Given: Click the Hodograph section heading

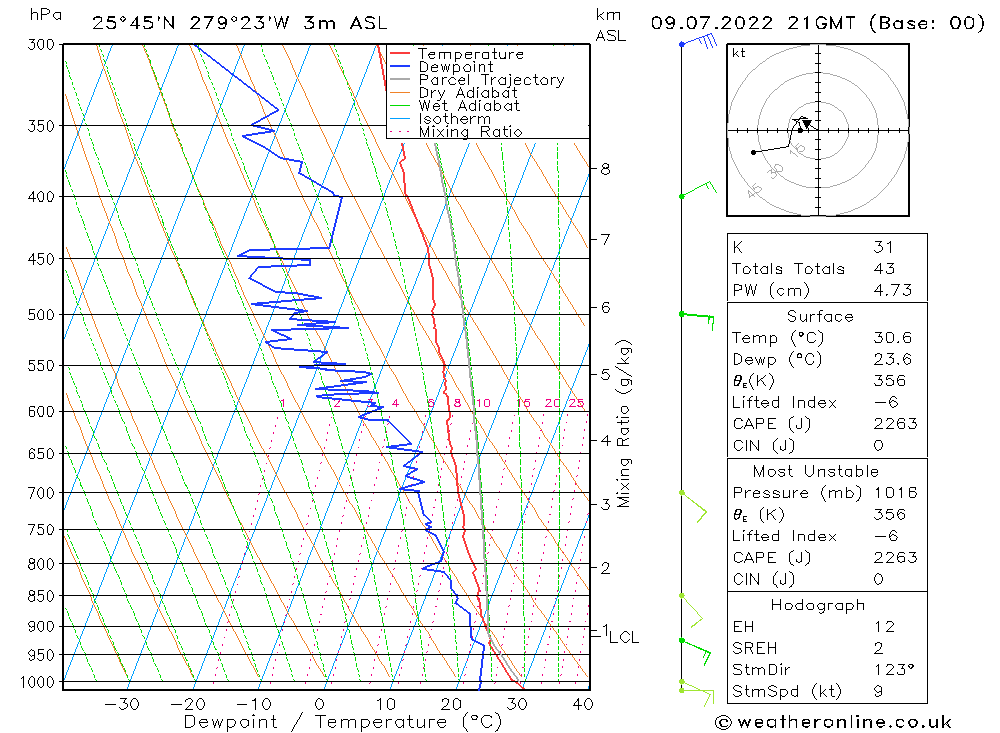Looking at the screenshot, I should (818, 605).
